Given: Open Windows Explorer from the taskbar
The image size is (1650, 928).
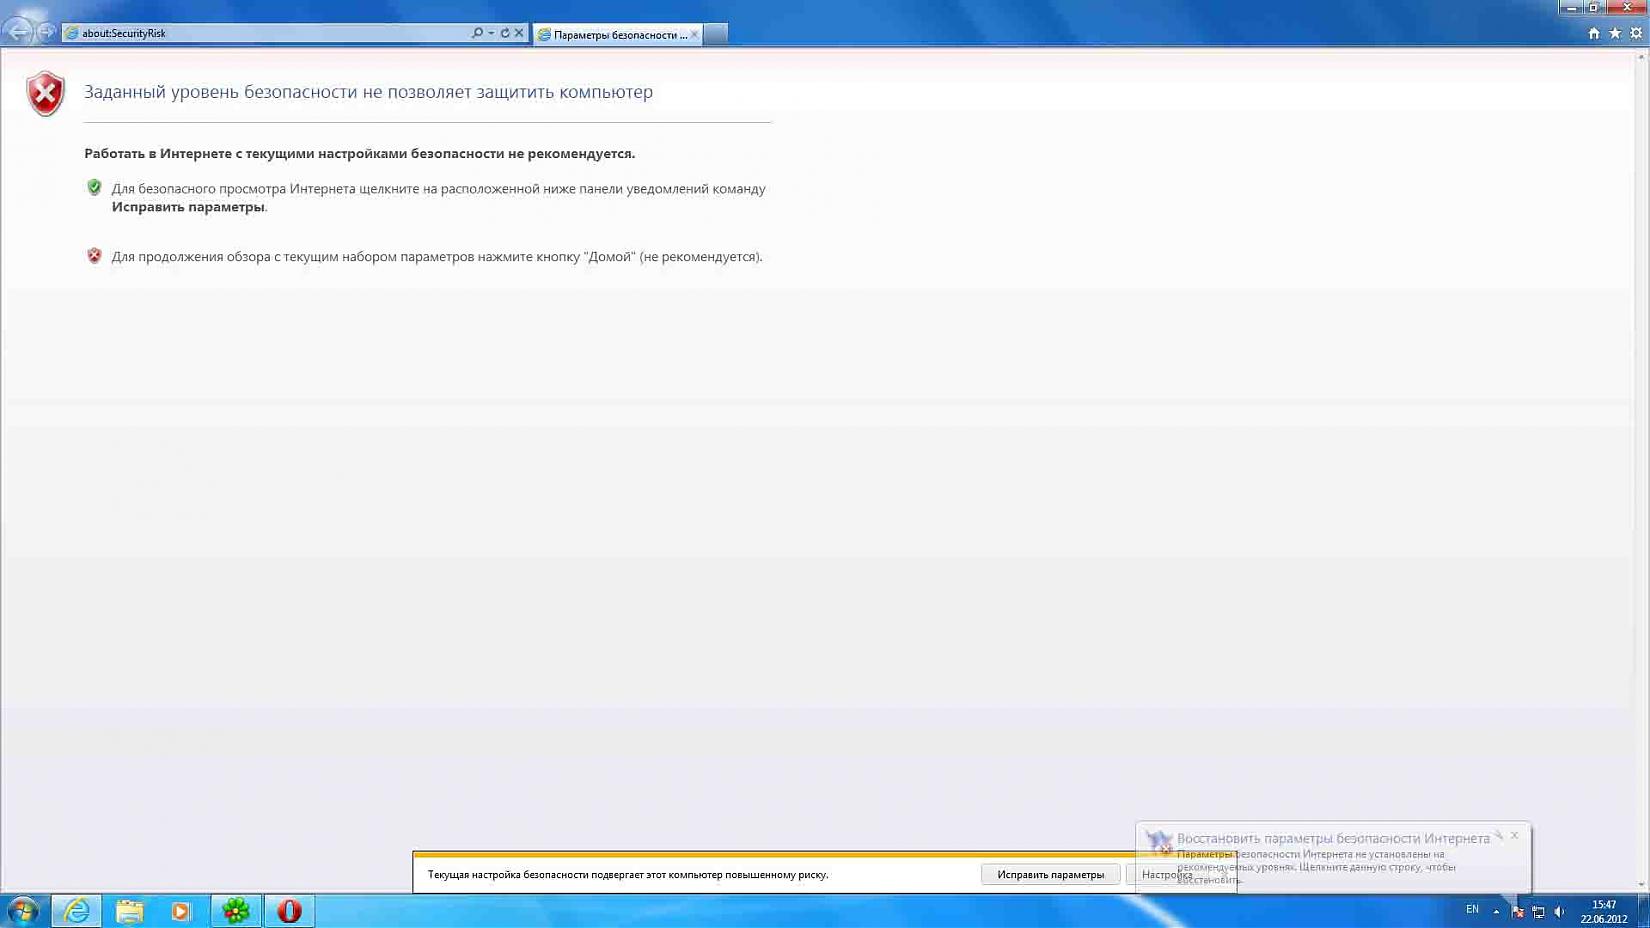Looking at the screenshot, I should coord(129,911).
